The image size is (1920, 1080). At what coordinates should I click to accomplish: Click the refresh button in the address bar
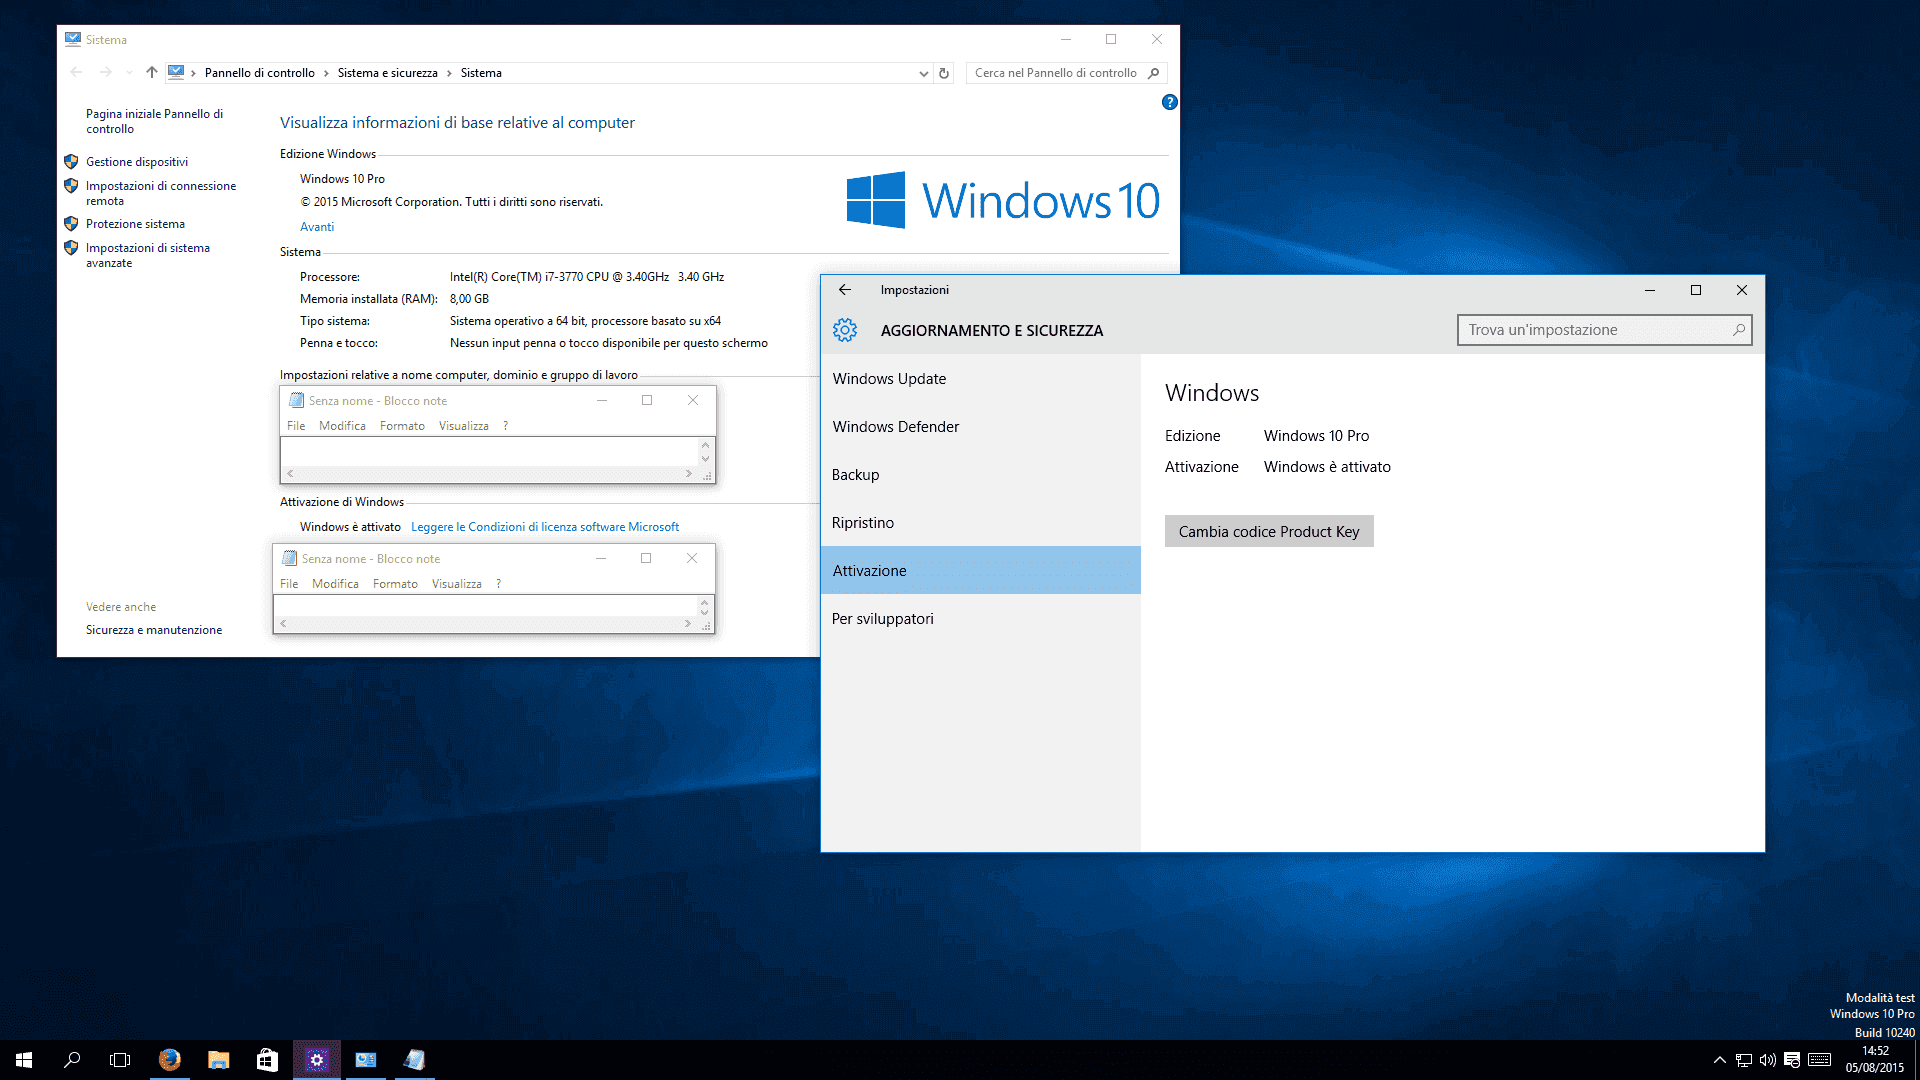tap(943, 73)
